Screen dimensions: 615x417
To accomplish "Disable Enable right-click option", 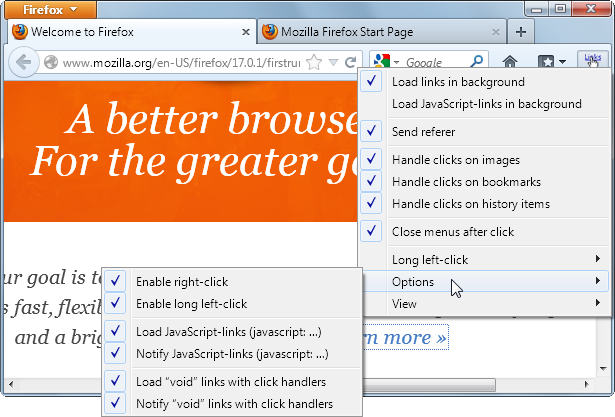I will click(x=232, y=282).
